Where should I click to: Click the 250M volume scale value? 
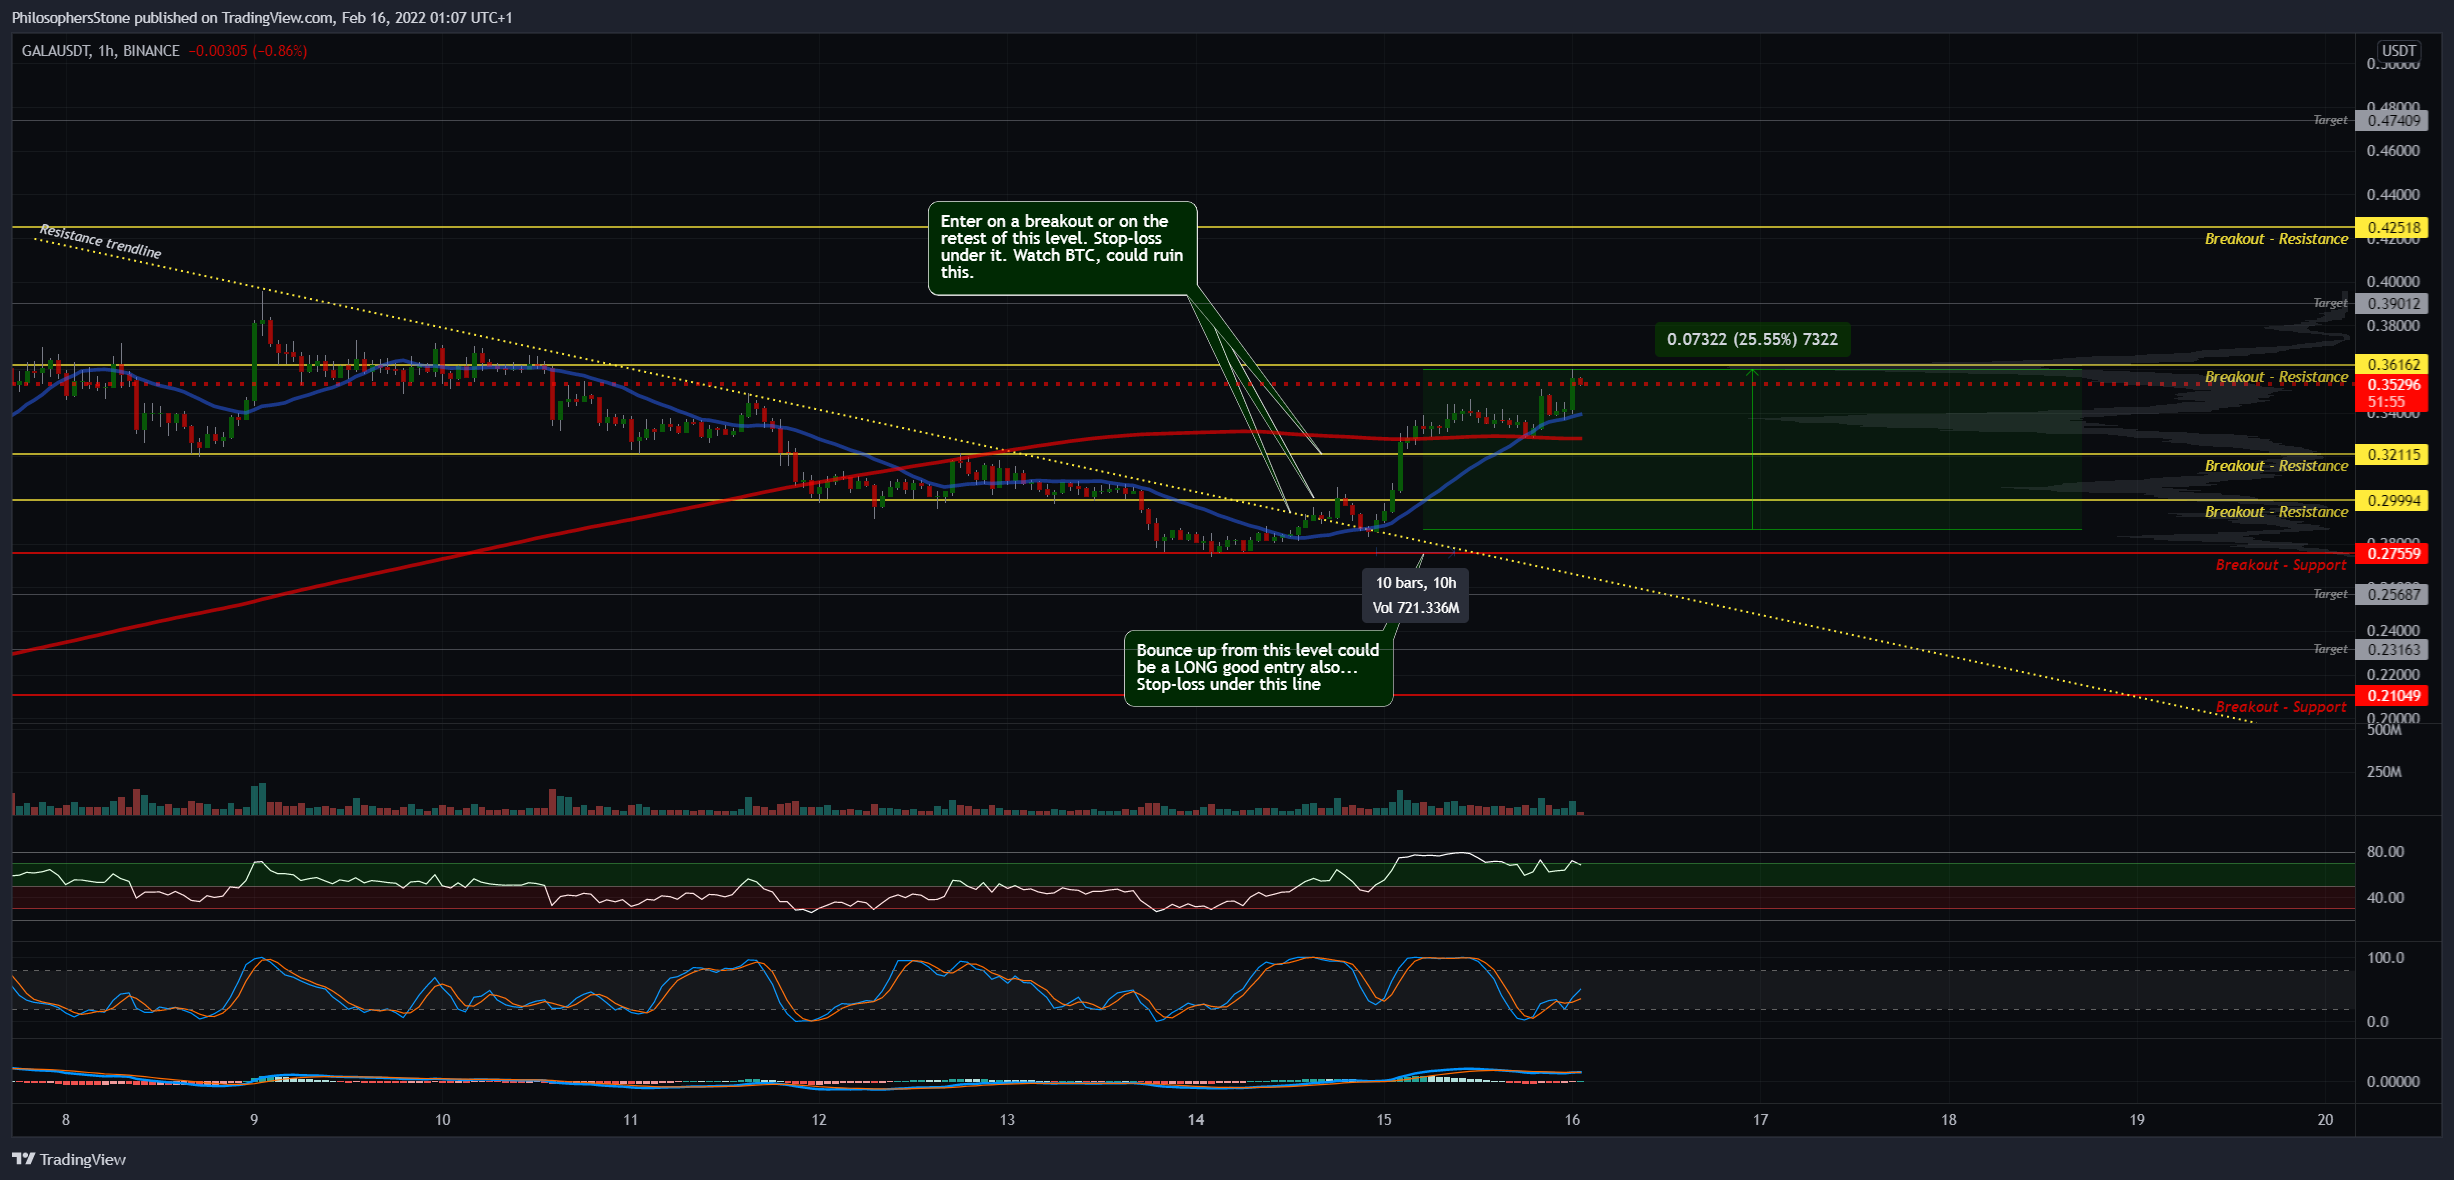[x=2384, y=772]
